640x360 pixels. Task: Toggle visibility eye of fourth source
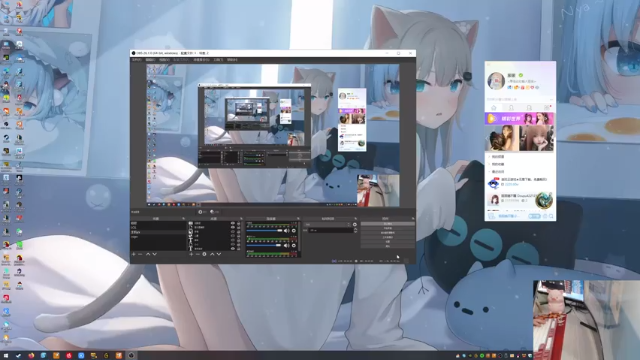(233, 236)
